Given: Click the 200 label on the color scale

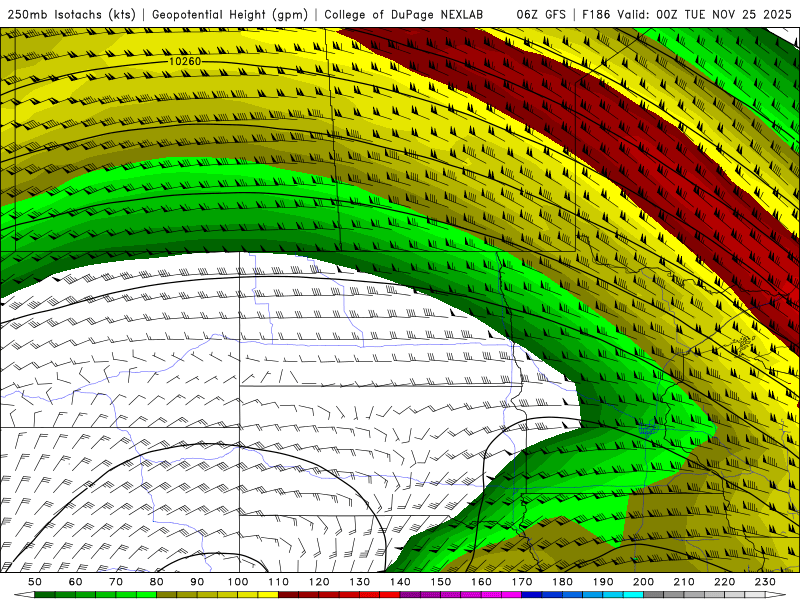Looking at the screenshot, I should point(643,582).
